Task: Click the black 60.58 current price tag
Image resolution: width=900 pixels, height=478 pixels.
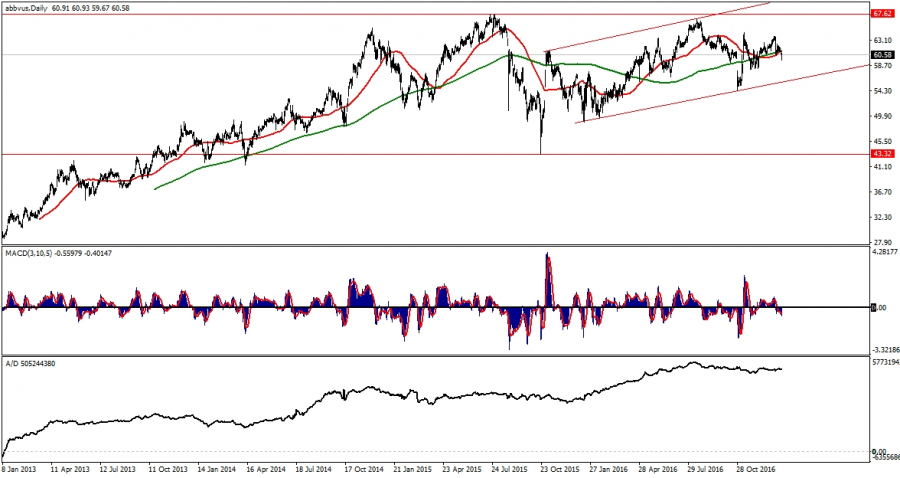Action: point(882,54)
